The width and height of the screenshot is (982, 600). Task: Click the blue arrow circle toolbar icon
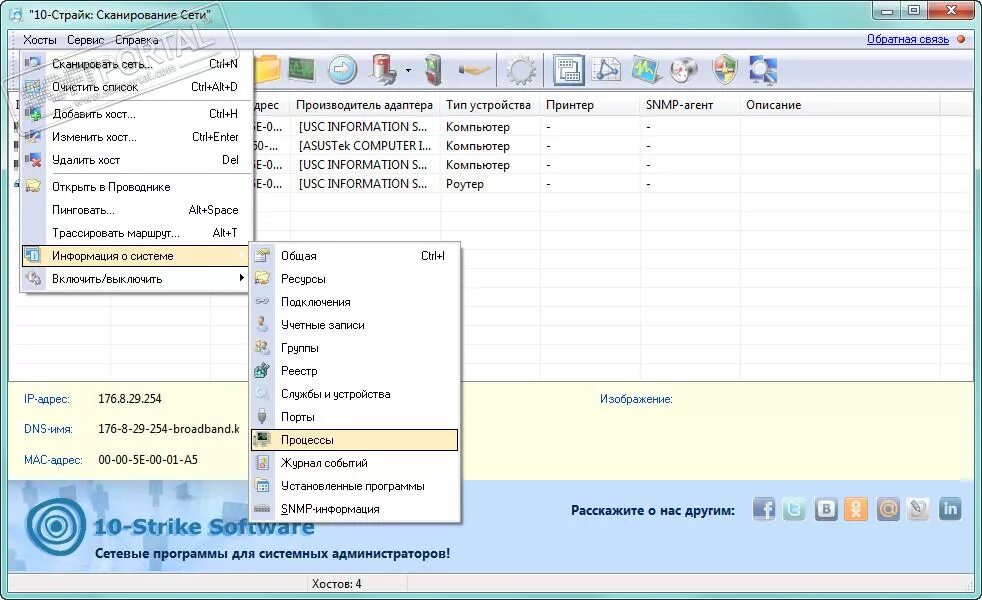click(342, 70)
